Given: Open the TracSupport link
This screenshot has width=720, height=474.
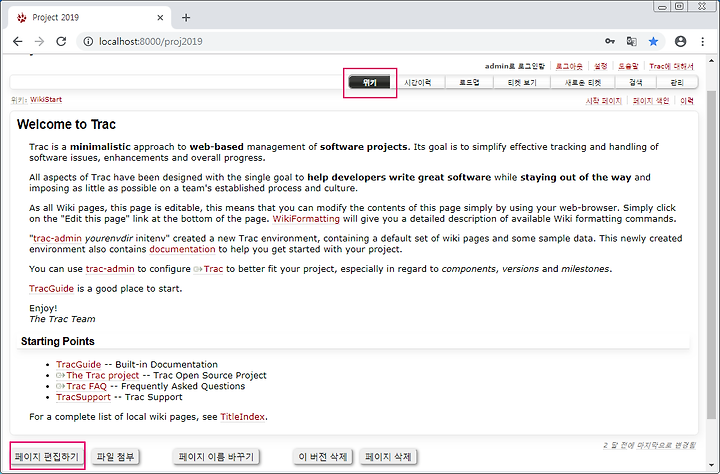Looking at the screenshot, I should coord(84,397).
